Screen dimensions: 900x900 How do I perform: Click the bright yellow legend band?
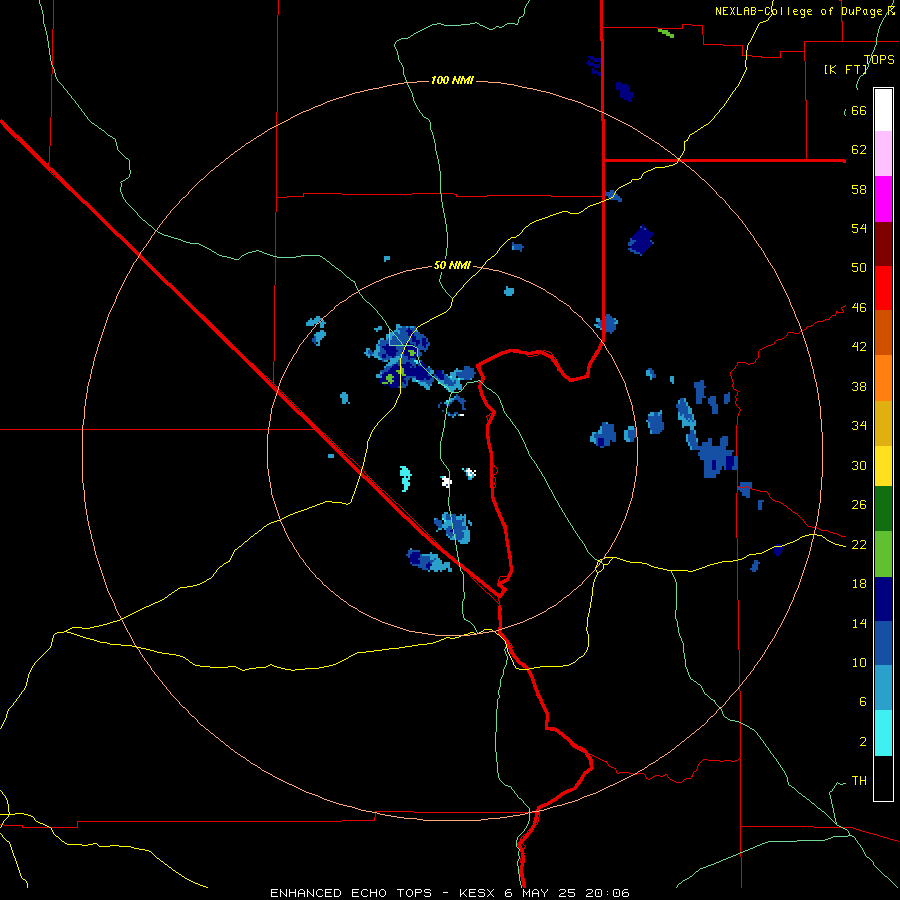(883, 465)
